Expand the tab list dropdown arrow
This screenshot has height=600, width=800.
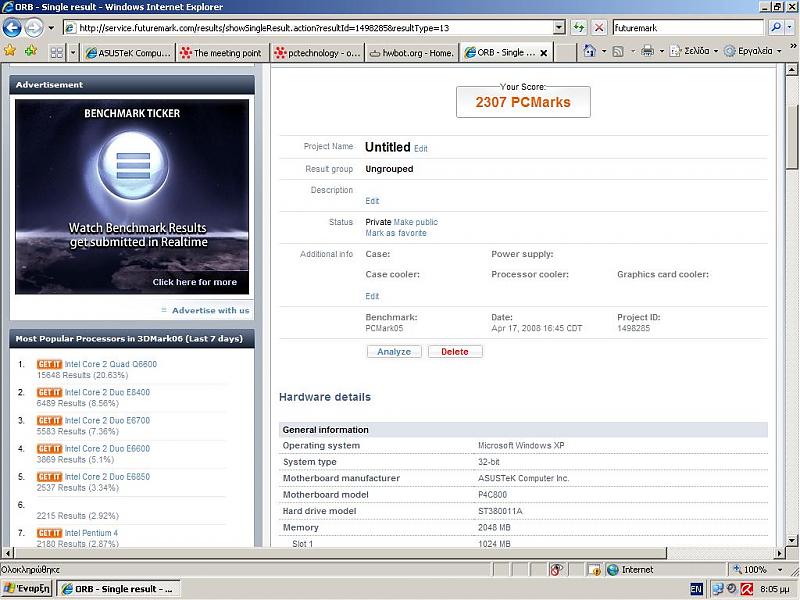[72, 53]
